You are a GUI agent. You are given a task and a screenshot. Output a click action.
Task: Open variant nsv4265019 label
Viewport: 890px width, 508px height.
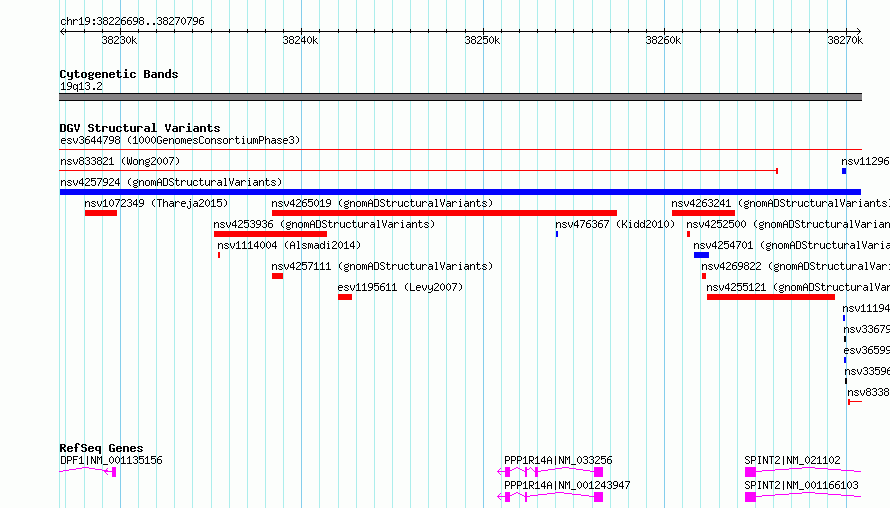(x=382, y=203)
